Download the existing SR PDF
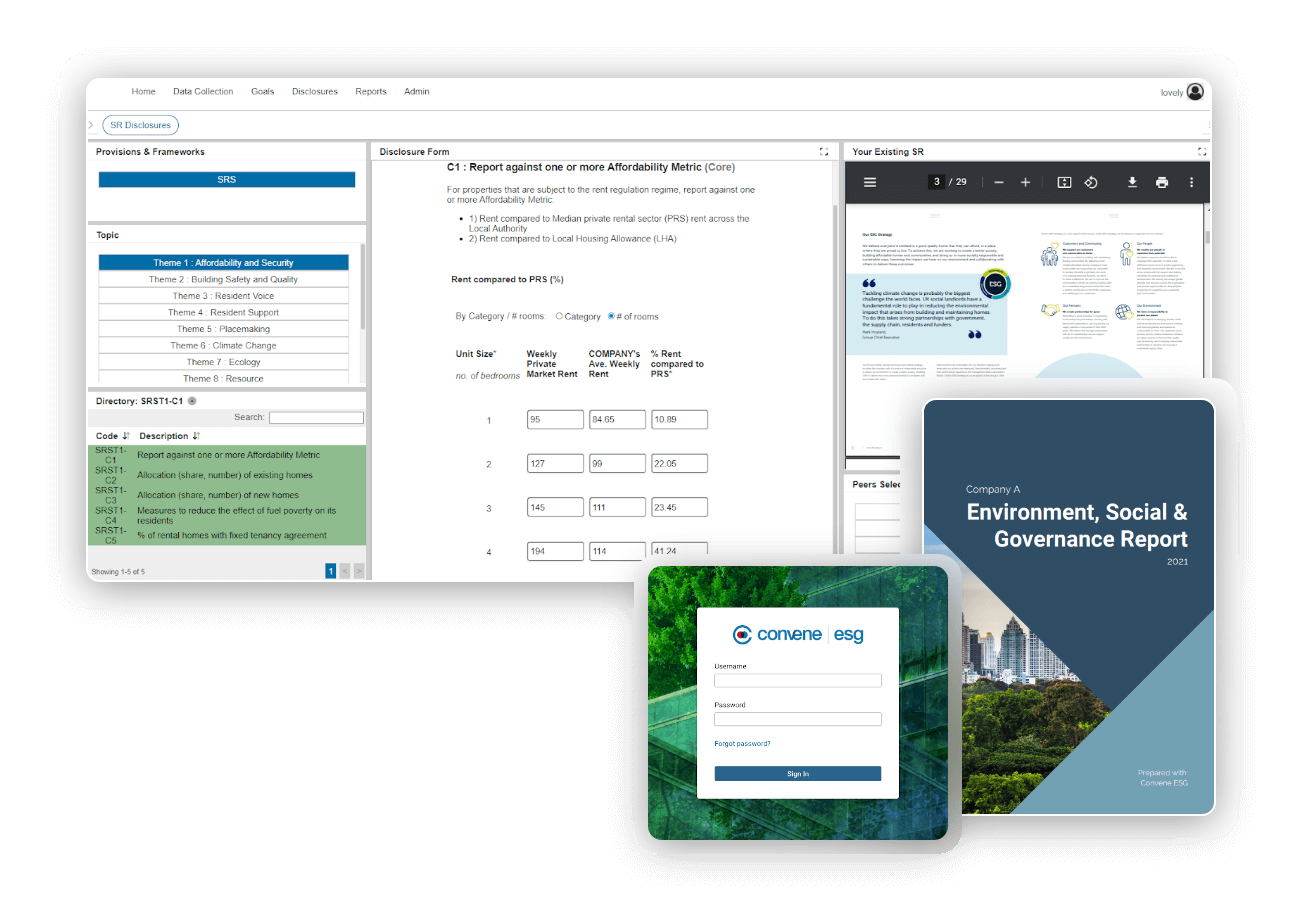This screenshot has width=1298, height=920. [1133, 182]
